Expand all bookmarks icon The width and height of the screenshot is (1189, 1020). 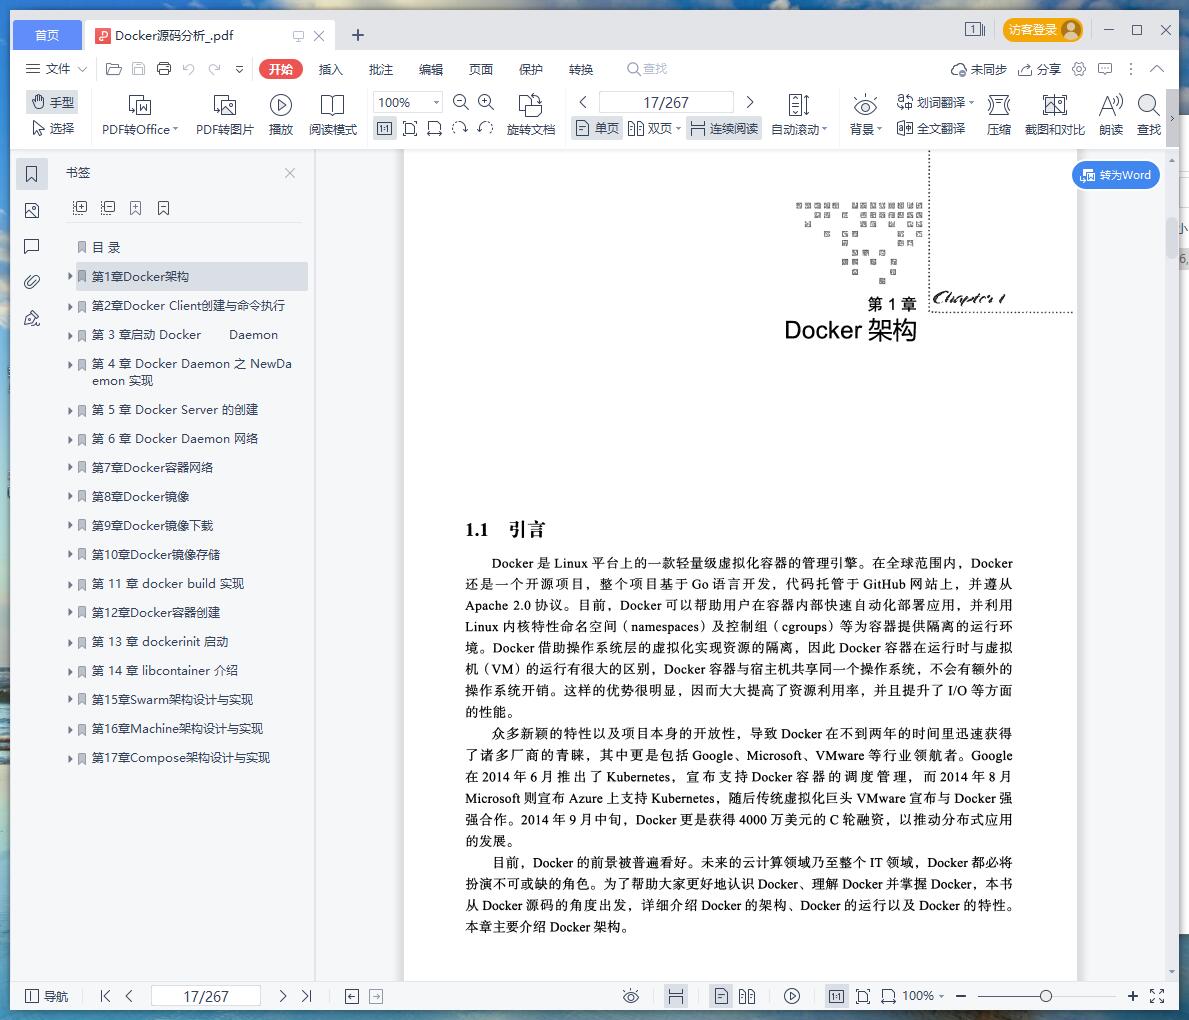80,208
